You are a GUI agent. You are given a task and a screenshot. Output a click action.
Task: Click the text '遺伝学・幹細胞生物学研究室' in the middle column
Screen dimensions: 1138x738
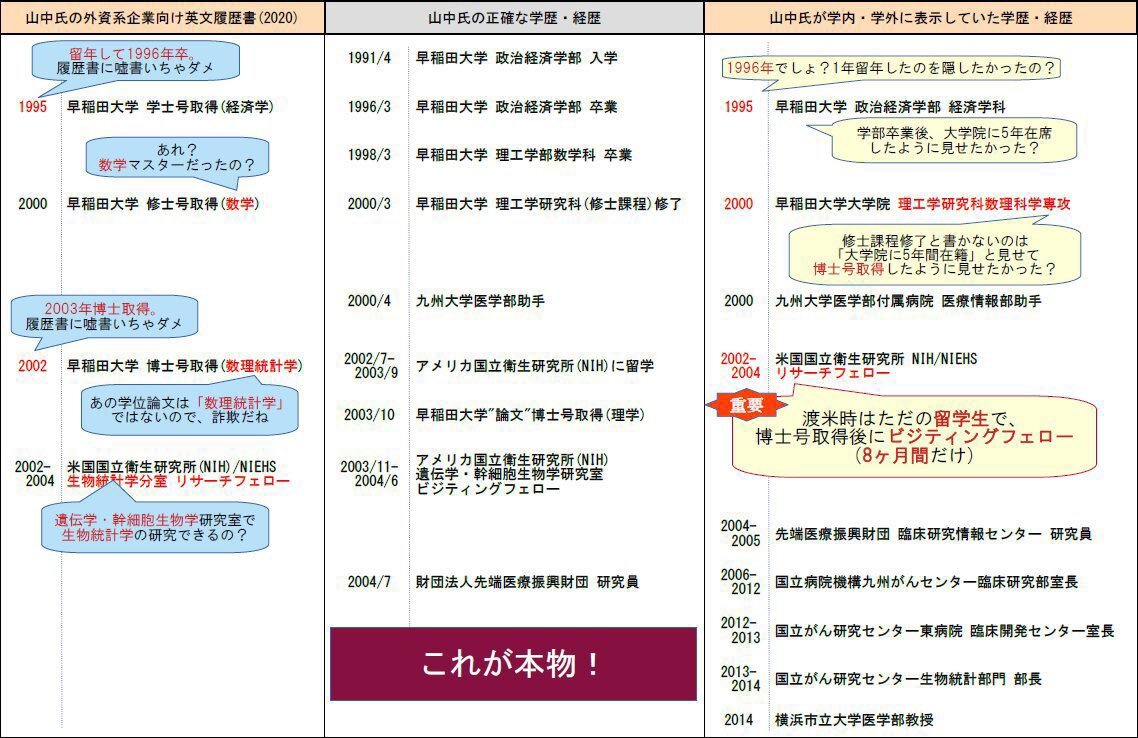click(509, 475)
